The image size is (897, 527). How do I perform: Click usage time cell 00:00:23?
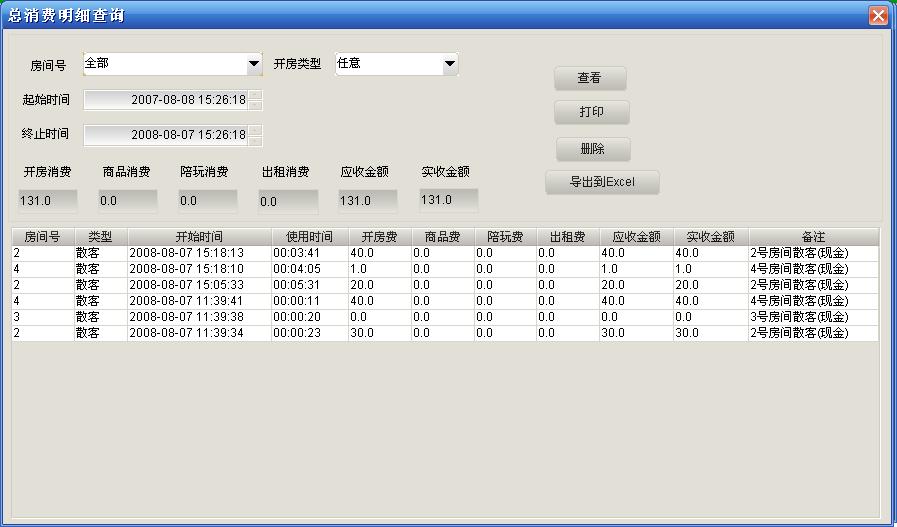[x=309, y=333]
